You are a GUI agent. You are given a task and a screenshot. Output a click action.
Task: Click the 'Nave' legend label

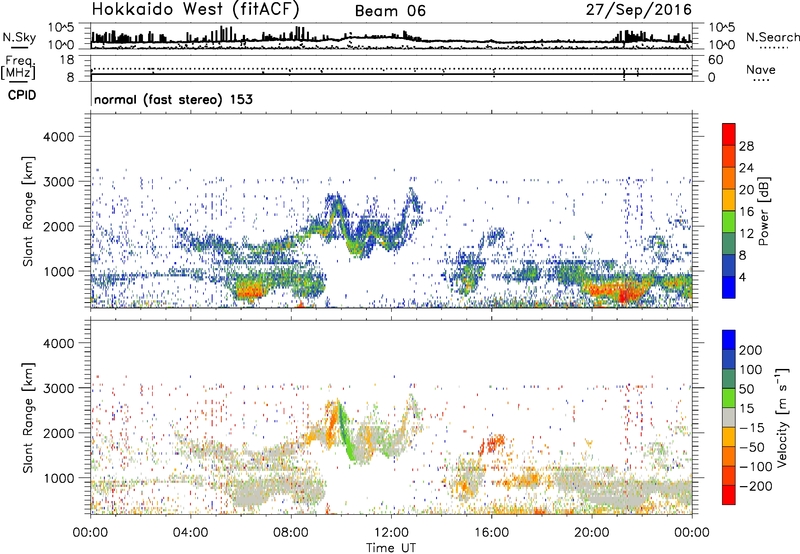click(x=760, y=69)
